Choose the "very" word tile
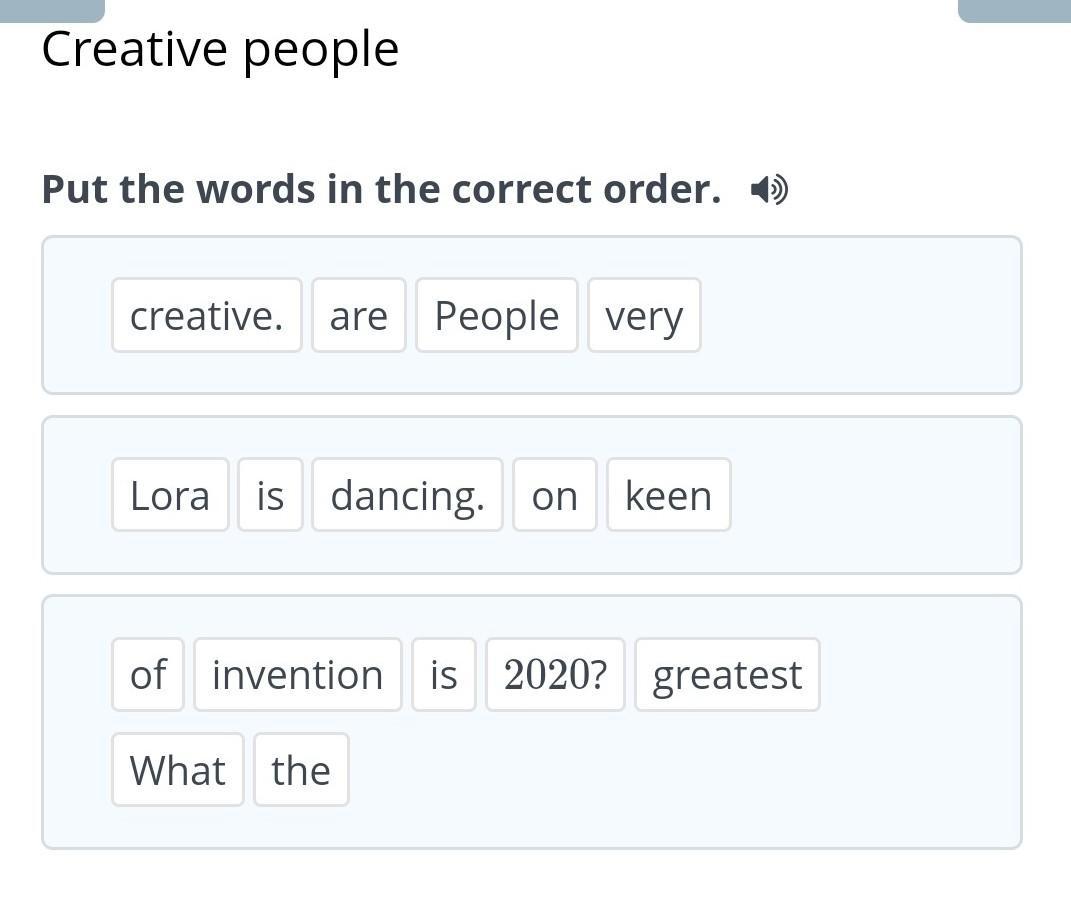Image resolution: width=1071 pixels, height=907 pixels. tap(644, 316)
